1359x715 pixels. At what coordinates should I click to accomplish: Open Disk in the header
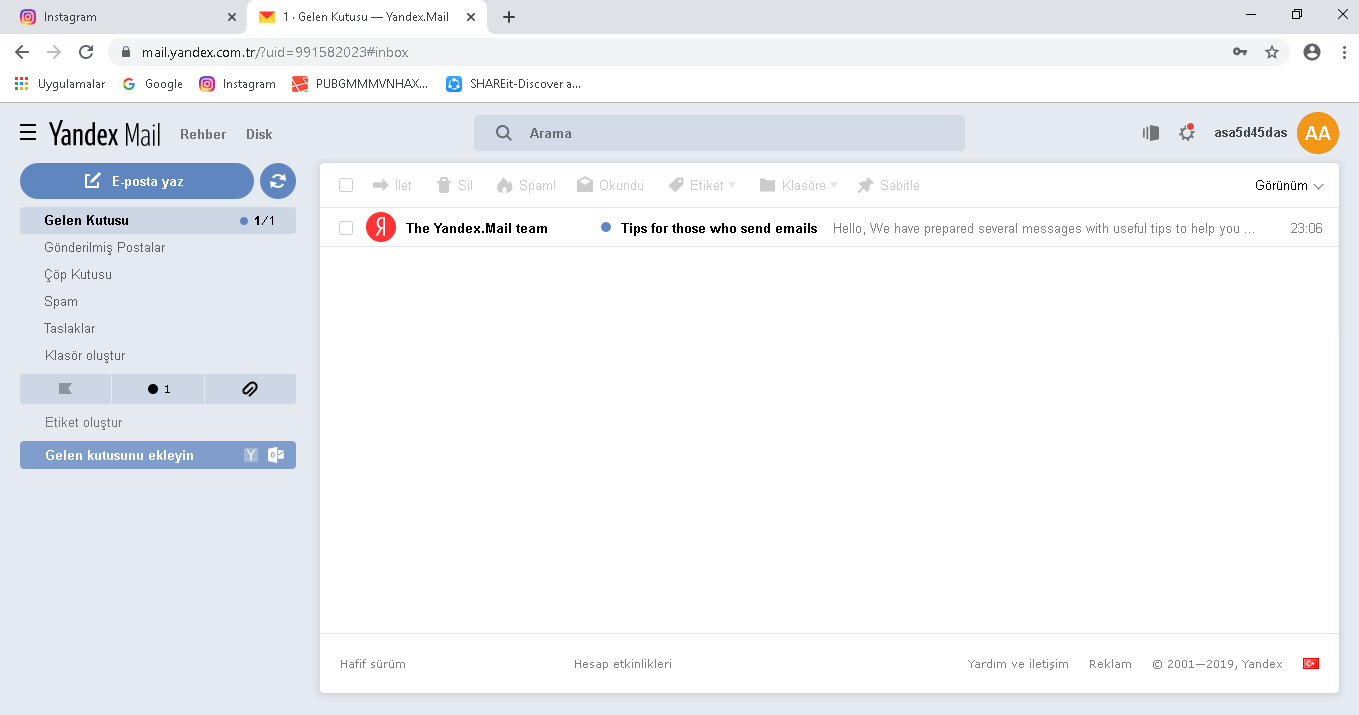coord(259,134)
